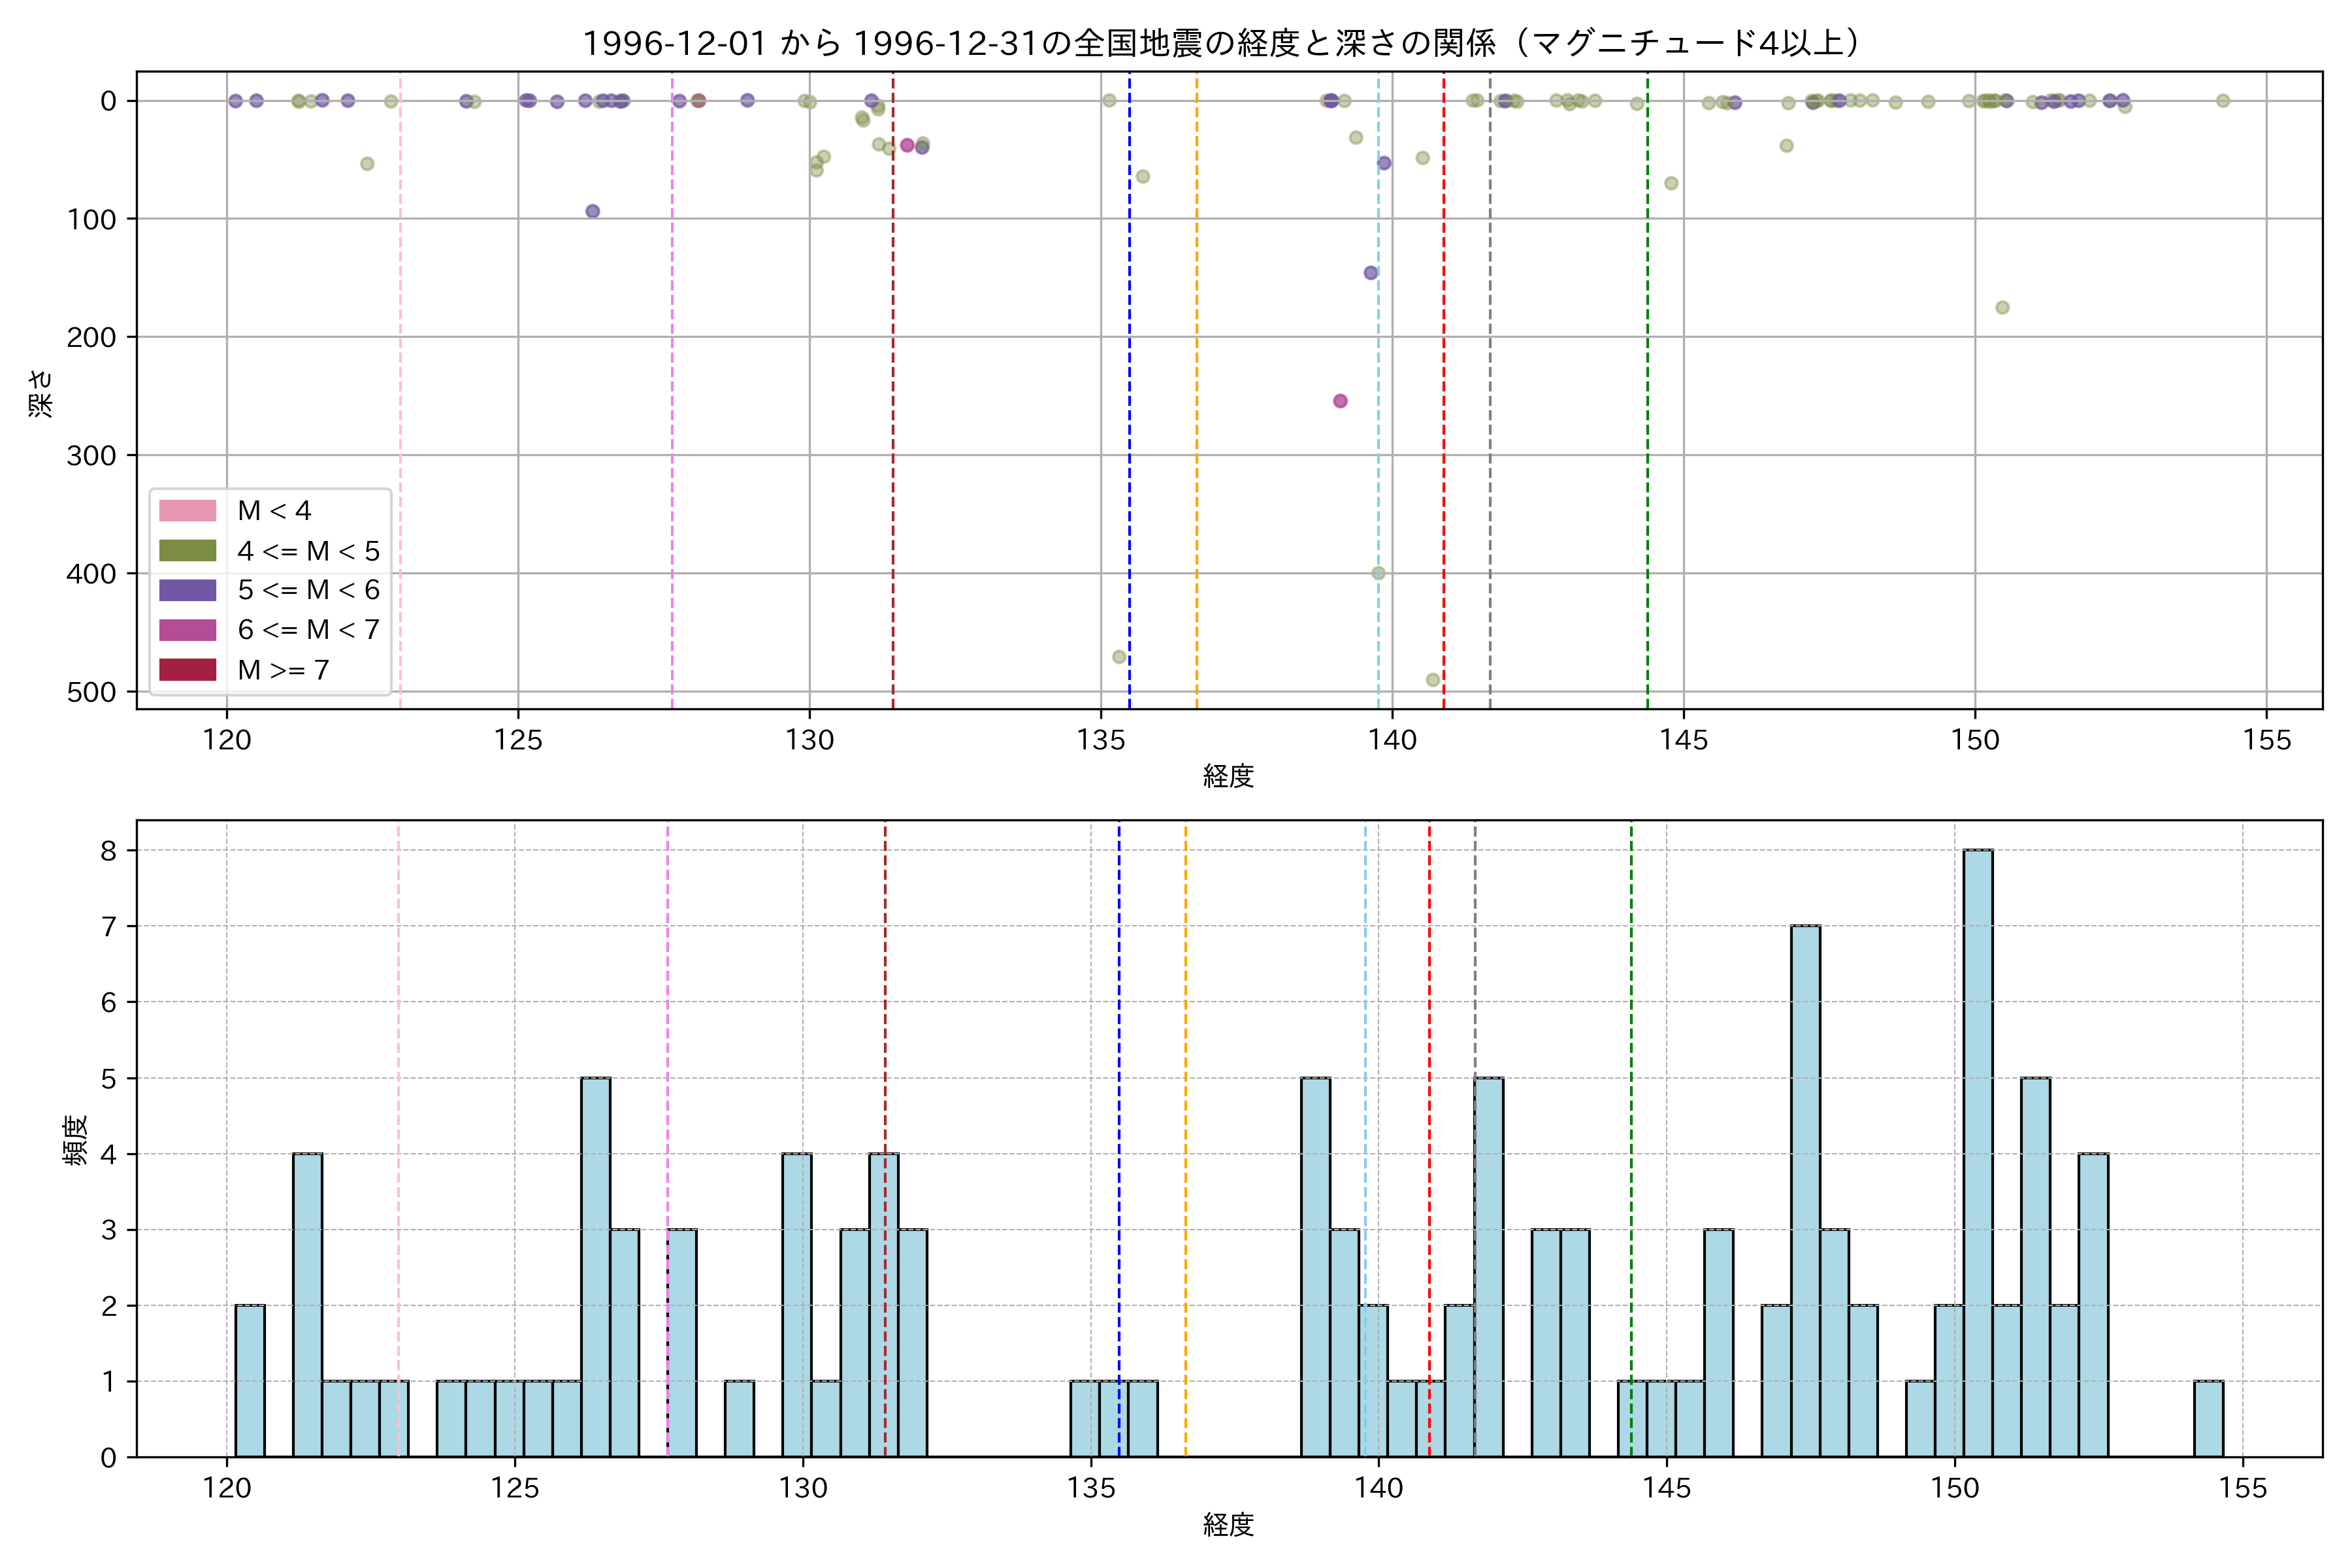Image resolution: width=2352 pixels, height=1568 pixels.
Task: Click the 500 tick label on depth axis
Action: (x=91, y=692)
